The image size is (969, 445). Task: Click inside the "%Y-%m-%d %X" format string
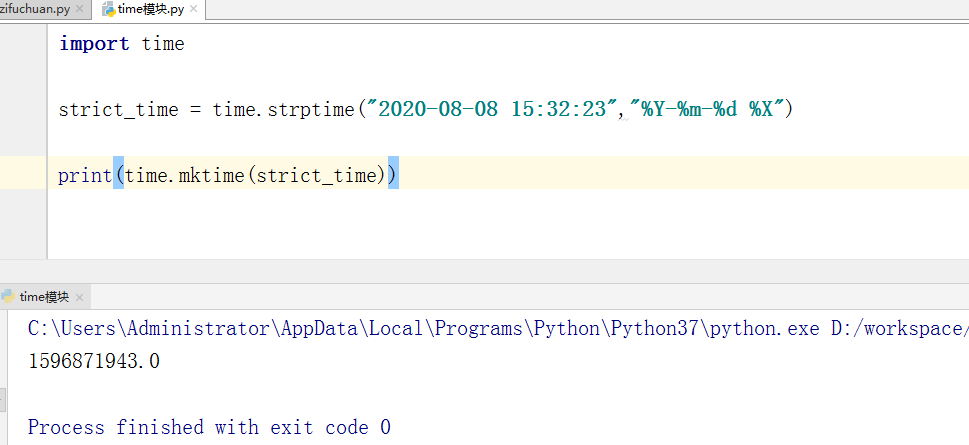[x=710, y=109]
